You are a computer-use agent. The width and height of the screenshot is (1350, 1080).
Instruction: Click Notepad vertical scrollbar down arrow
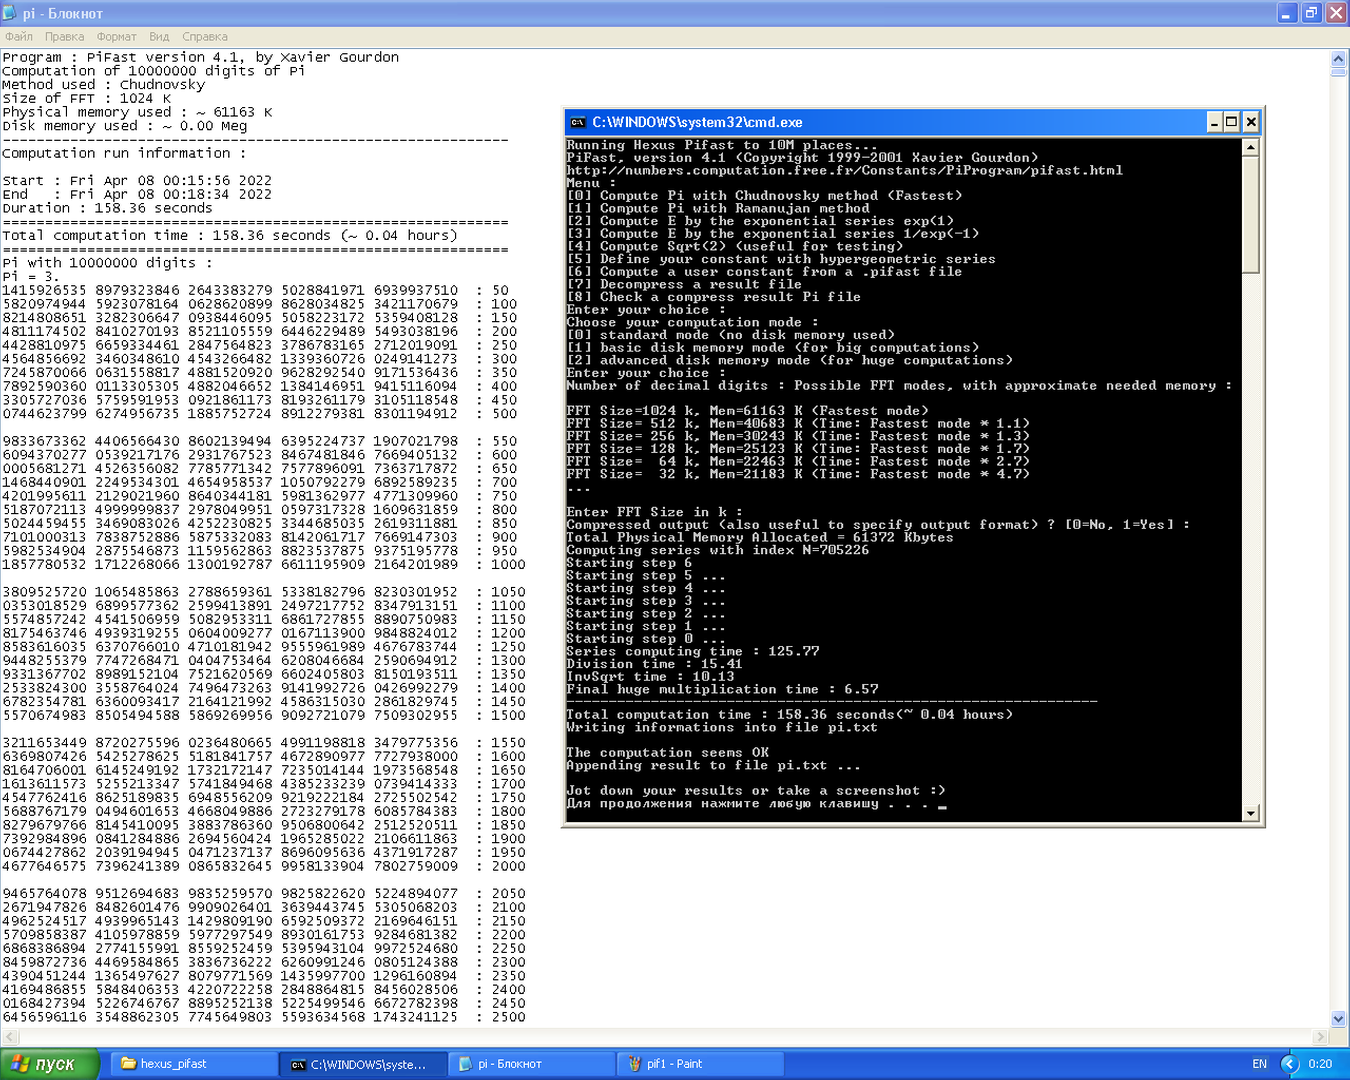click(x=1339, y=1019)
